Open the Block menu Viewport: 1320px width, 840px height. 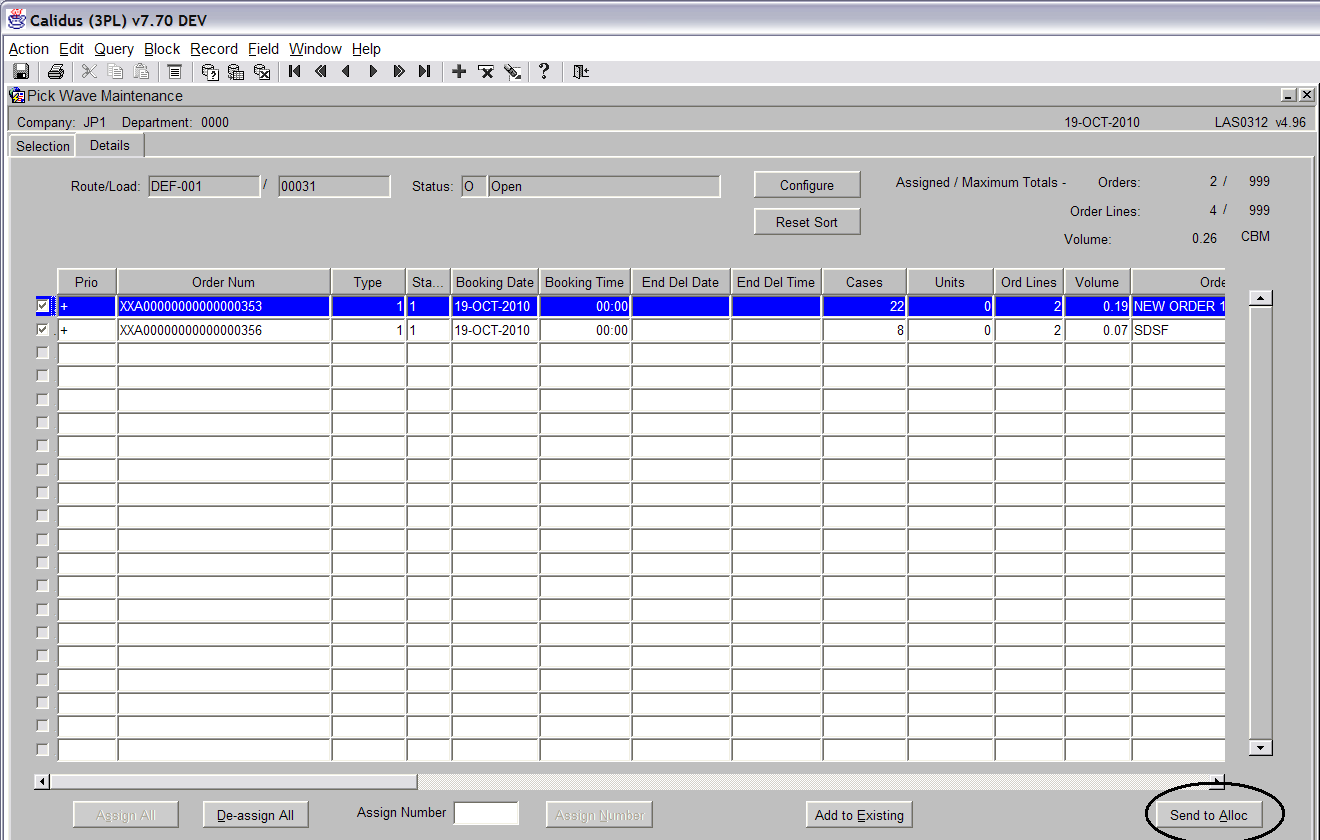tap(162, 49)
